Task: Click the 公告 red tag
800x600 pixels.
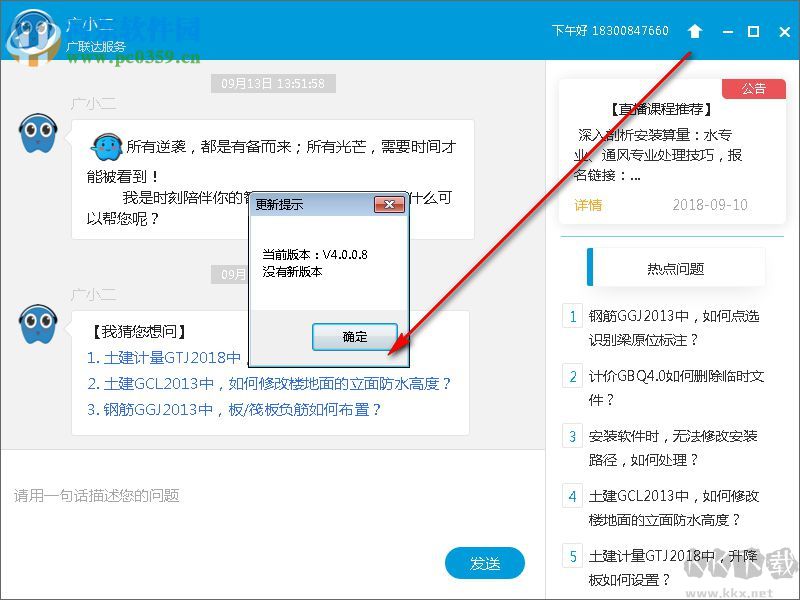Action: [x=754, y=89]
